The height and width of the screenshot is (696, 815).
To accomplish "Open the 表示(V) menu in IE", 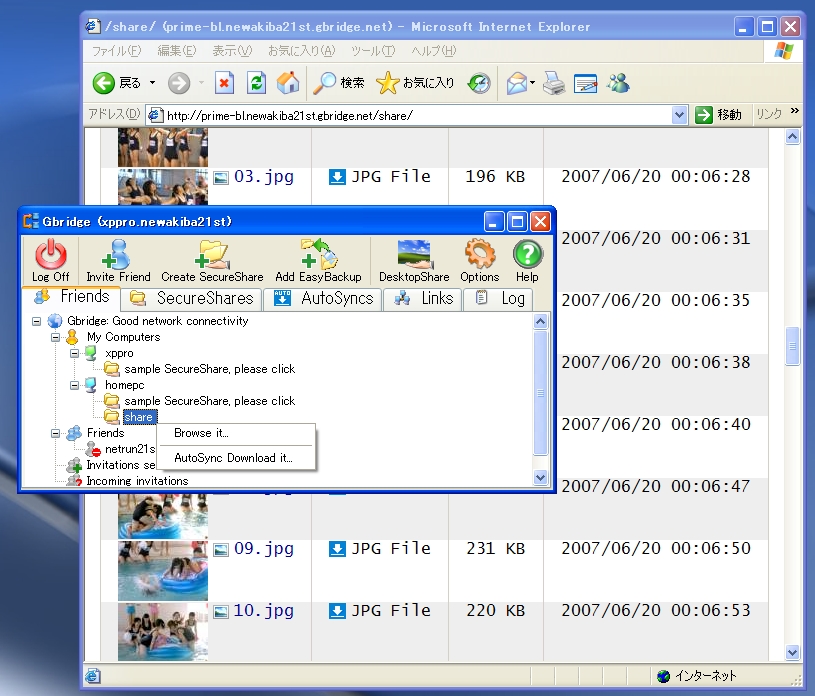I will 232,51.
